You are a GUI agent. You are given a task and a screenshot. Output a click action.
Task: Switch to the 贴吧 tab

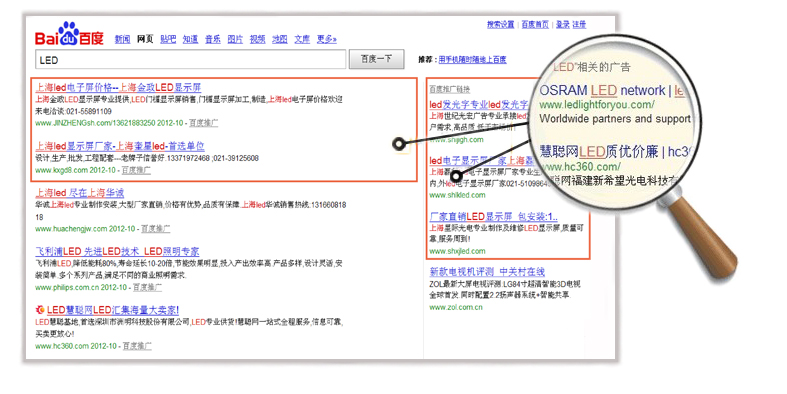[x=168, y=39]
